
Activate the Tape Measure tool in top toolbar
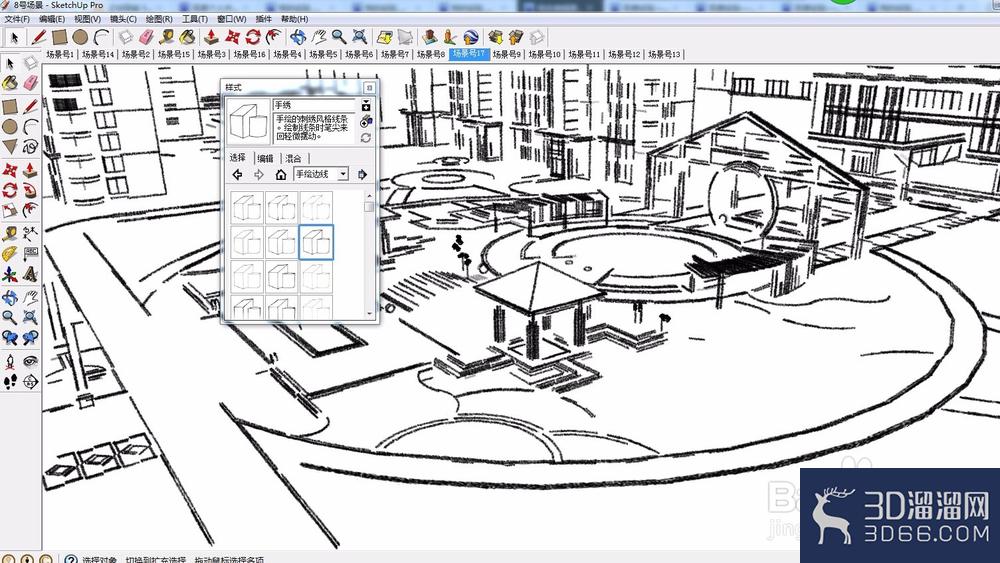pos(167,37)
